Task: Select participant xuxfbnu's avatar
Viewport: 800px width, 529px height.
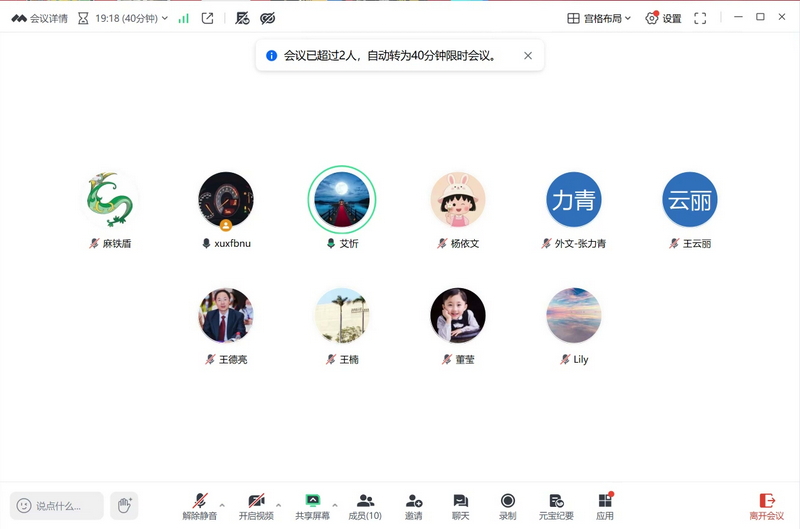Action: 226,199
